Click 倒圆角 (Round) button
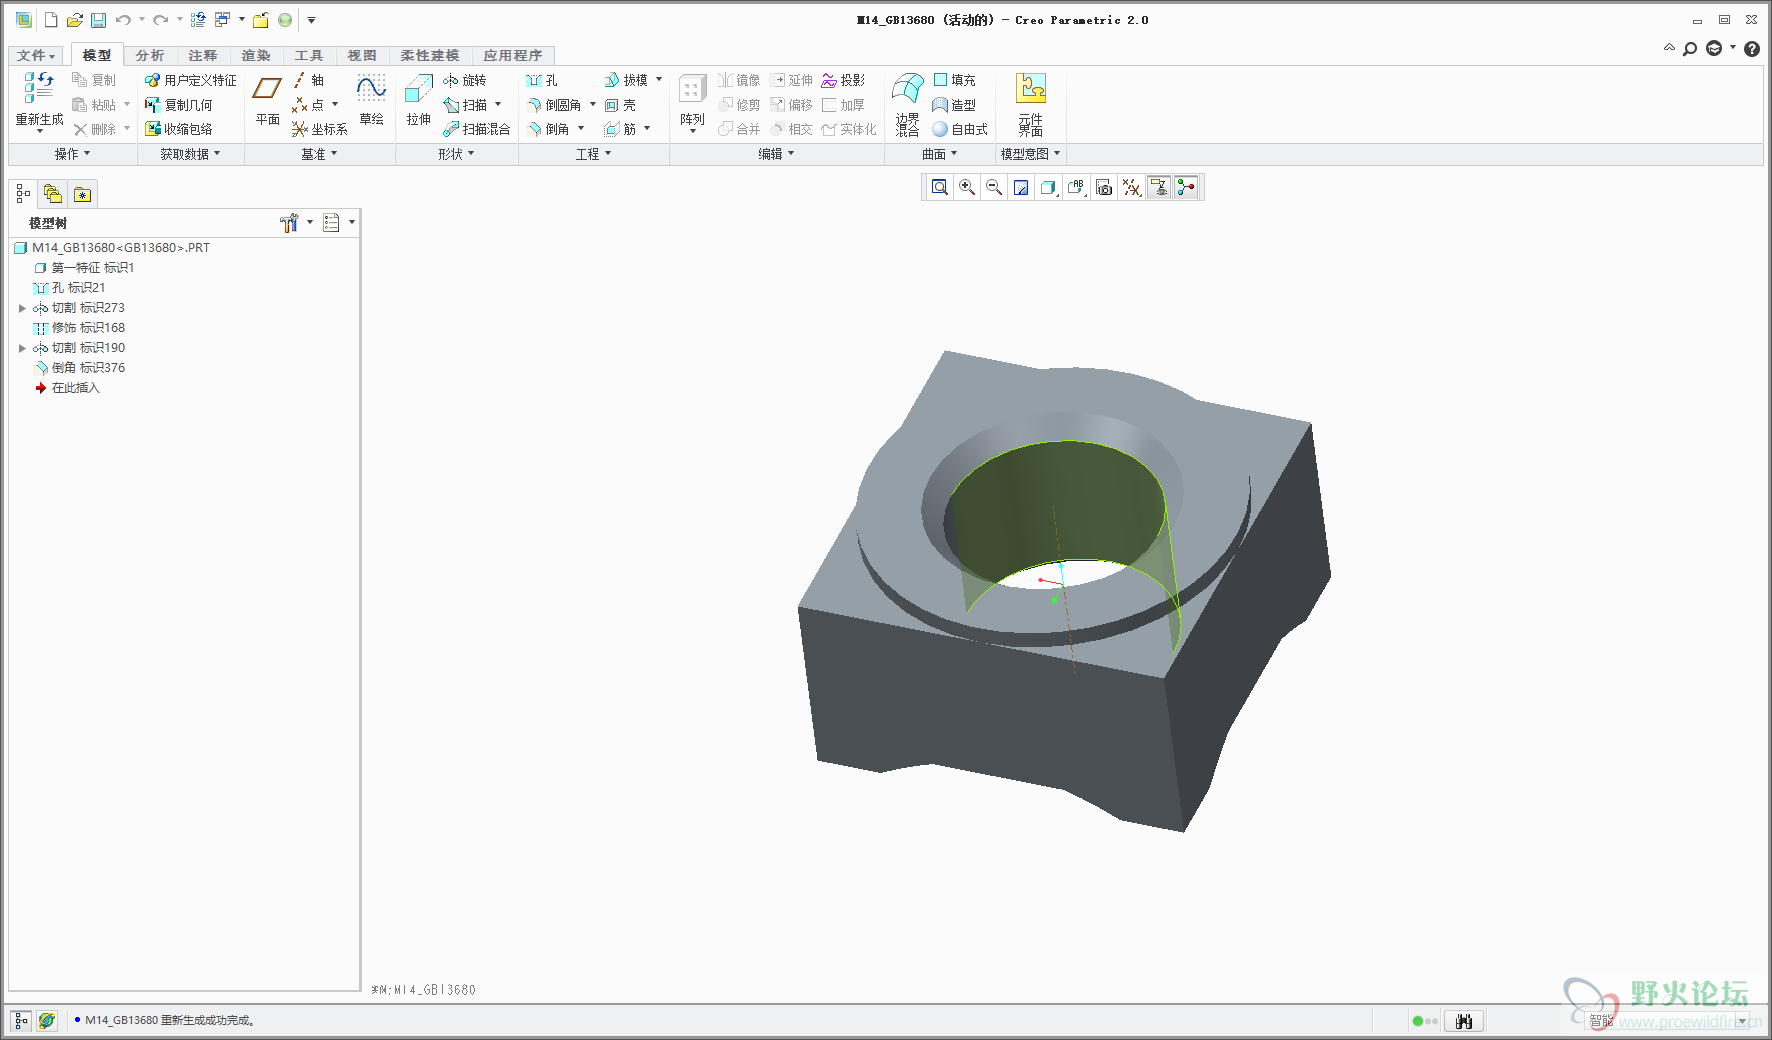Image resolution: width=1772 pixels, height=1040 pixels. point(554,105)
